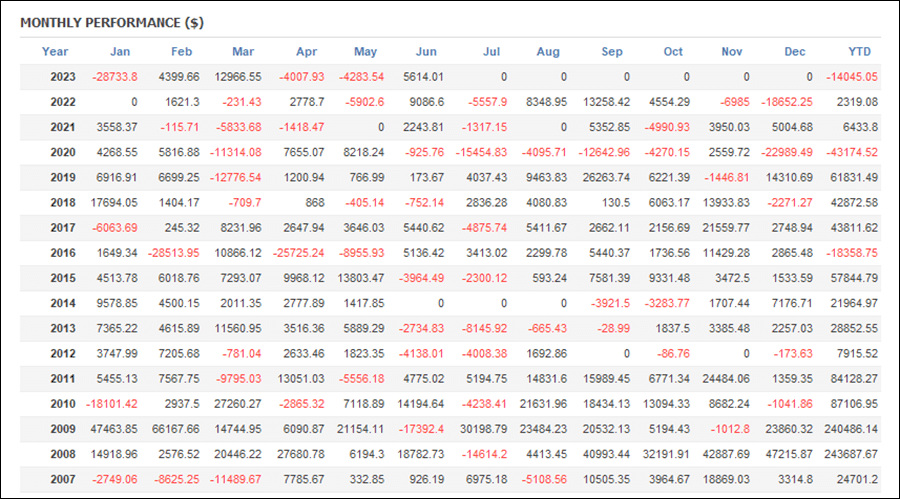Click the Year column header

(55, 52)
